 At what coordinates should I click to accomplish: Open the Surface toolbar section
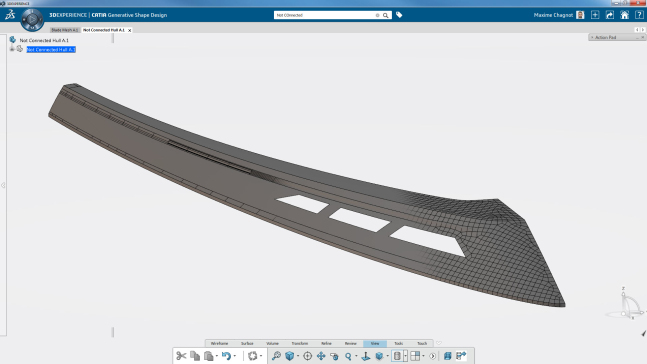click(x=247, y=343)
